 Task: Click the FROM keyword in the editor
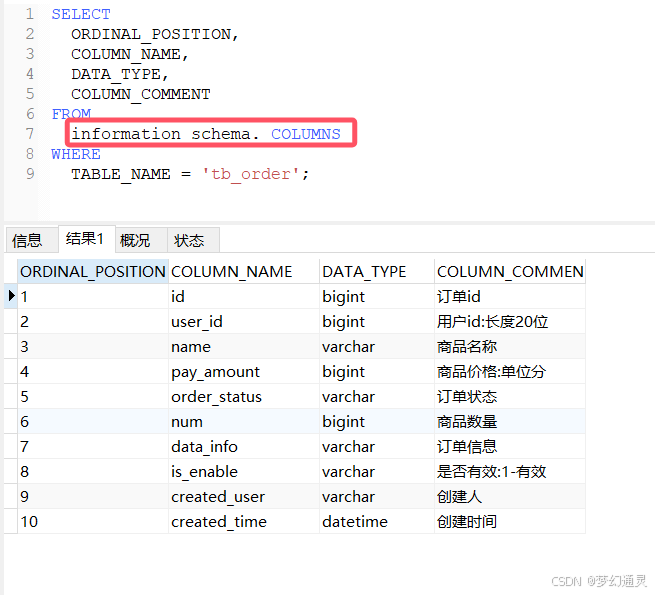pos(71,114)
